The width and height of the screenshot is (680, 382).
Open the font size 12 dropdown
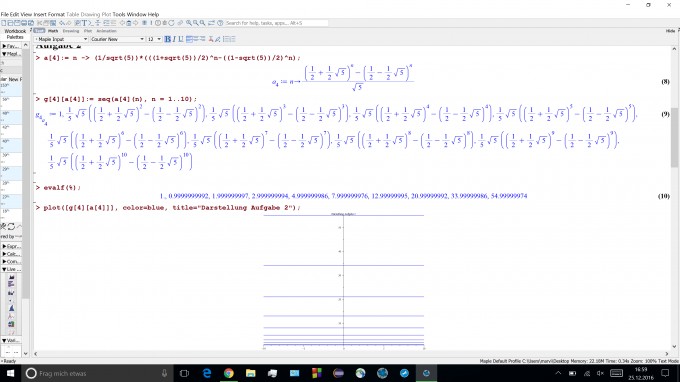pos(154,39)
